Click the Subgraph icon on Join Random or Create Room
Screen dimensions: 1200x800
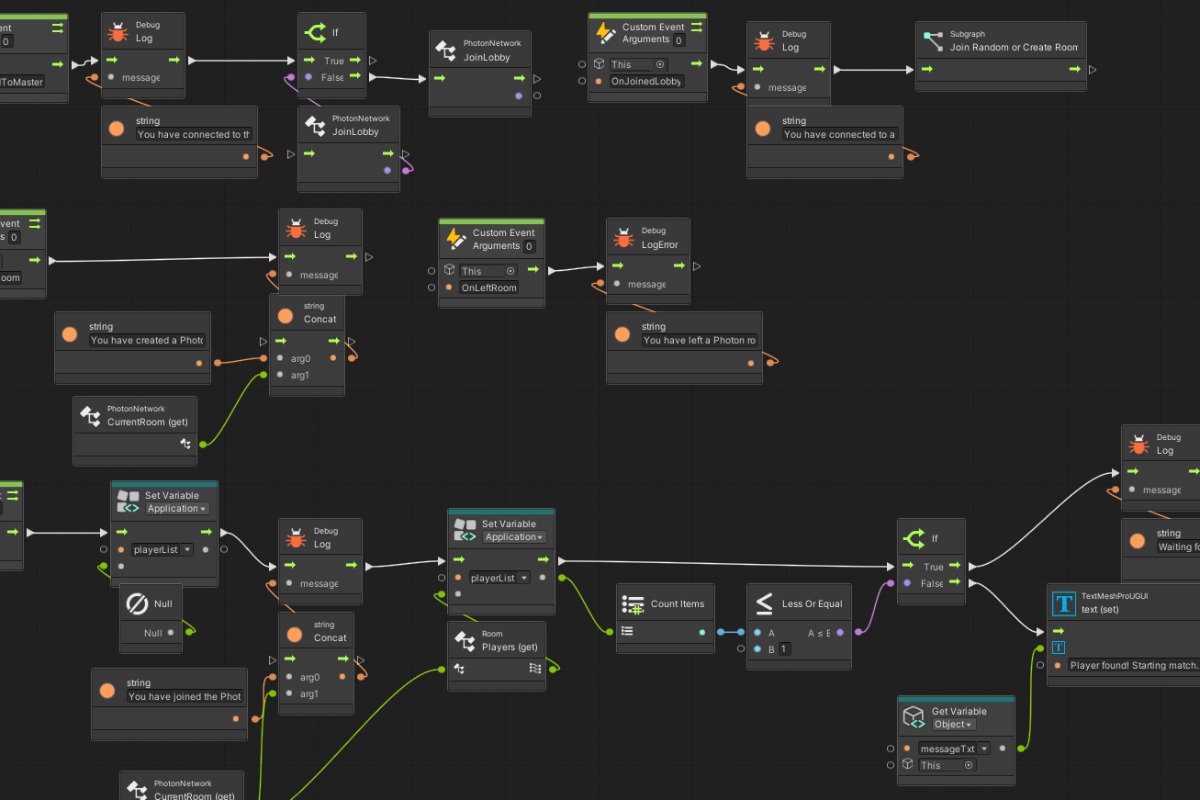tap(933, 41)
